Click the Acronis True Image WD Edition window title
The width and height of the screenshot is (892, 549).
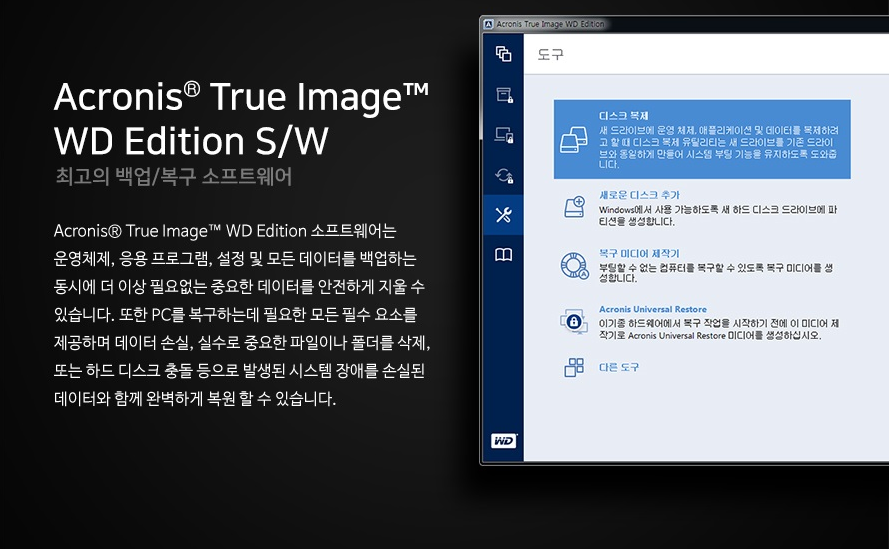(x=550, y=24)
